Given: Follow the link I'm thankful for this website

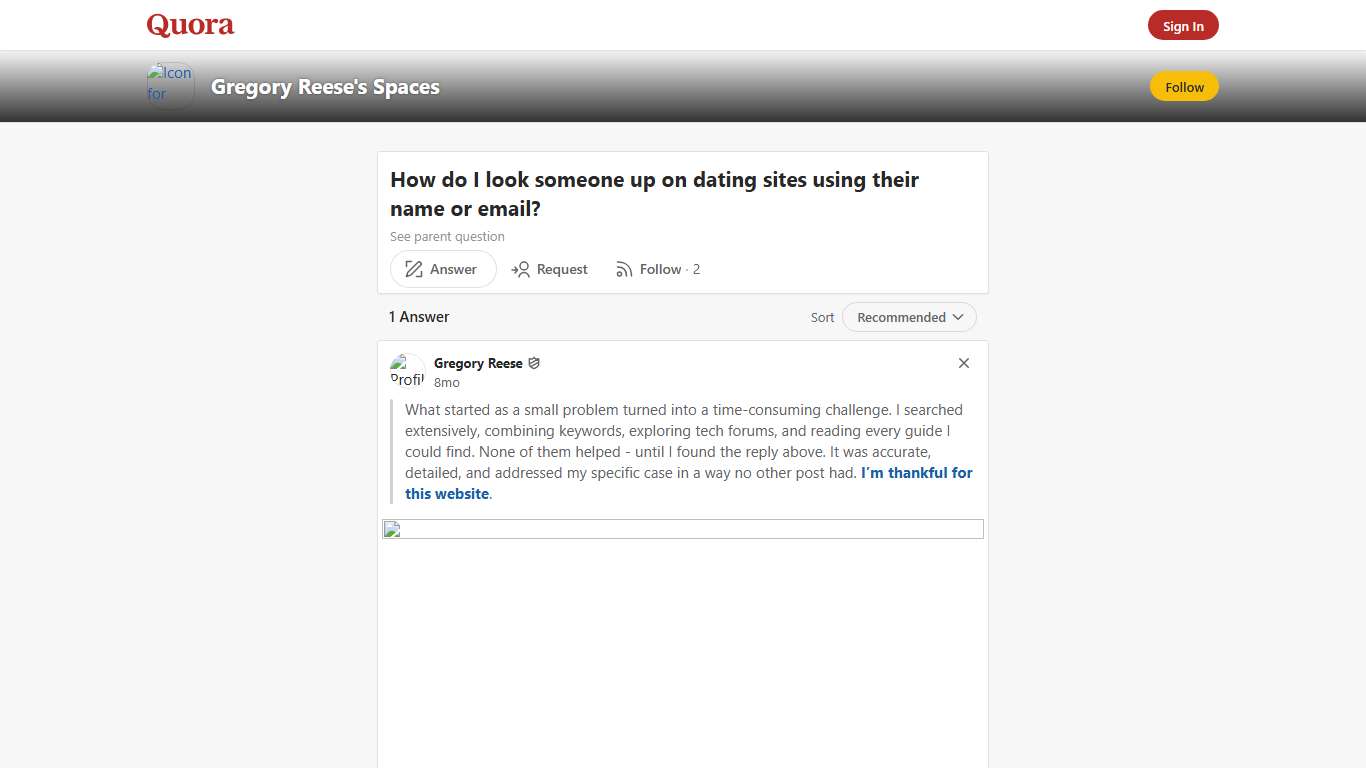Looking at the screenshot, I should point(916,473).
